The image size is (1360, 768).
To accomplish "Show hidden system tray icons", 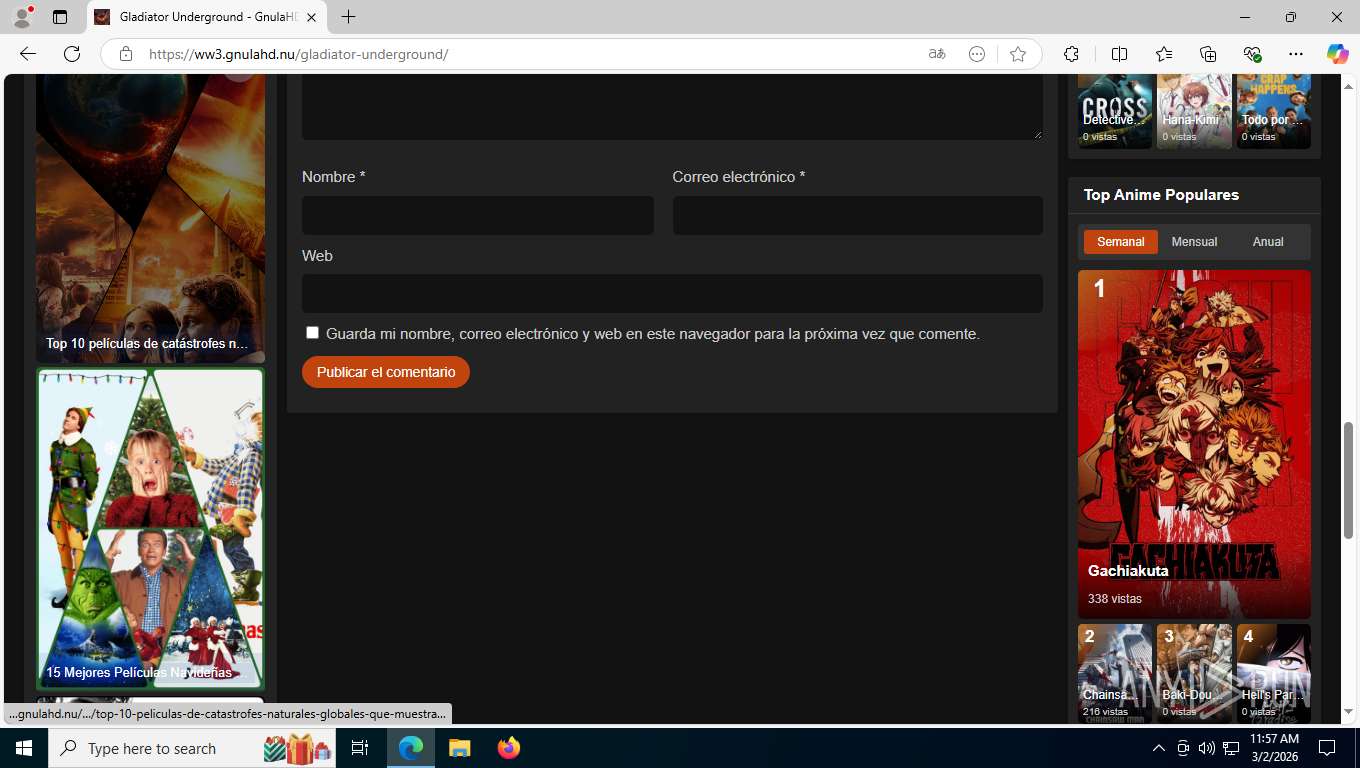I will click(1159, 748).
